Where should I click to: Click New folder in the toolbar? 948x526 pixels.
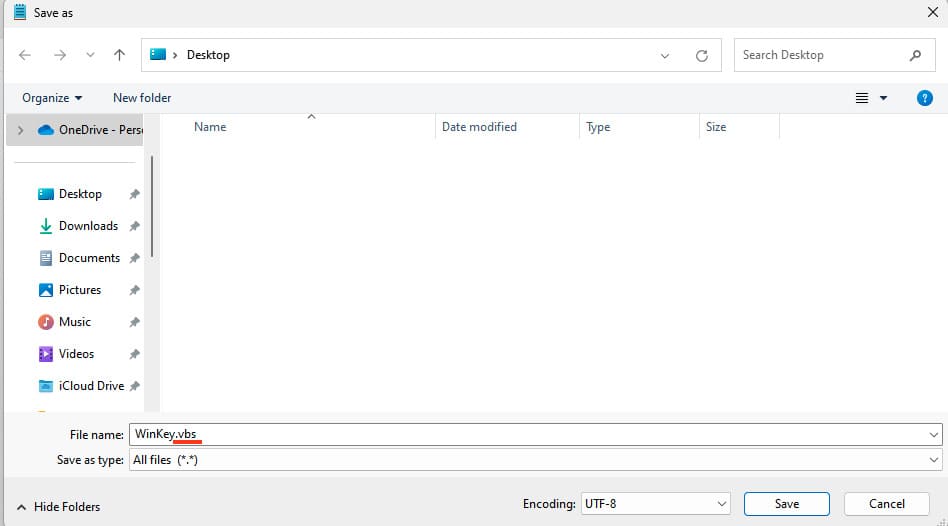pos(142,98)
